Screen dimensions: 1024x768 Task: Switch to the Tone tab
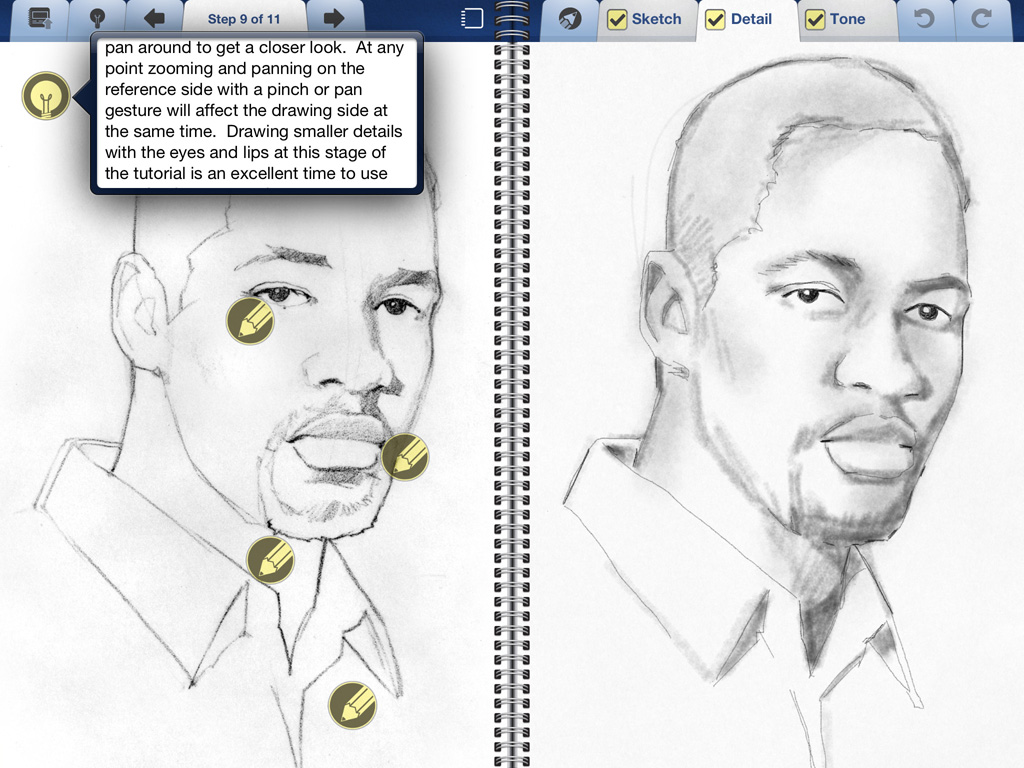pos(847,20)
